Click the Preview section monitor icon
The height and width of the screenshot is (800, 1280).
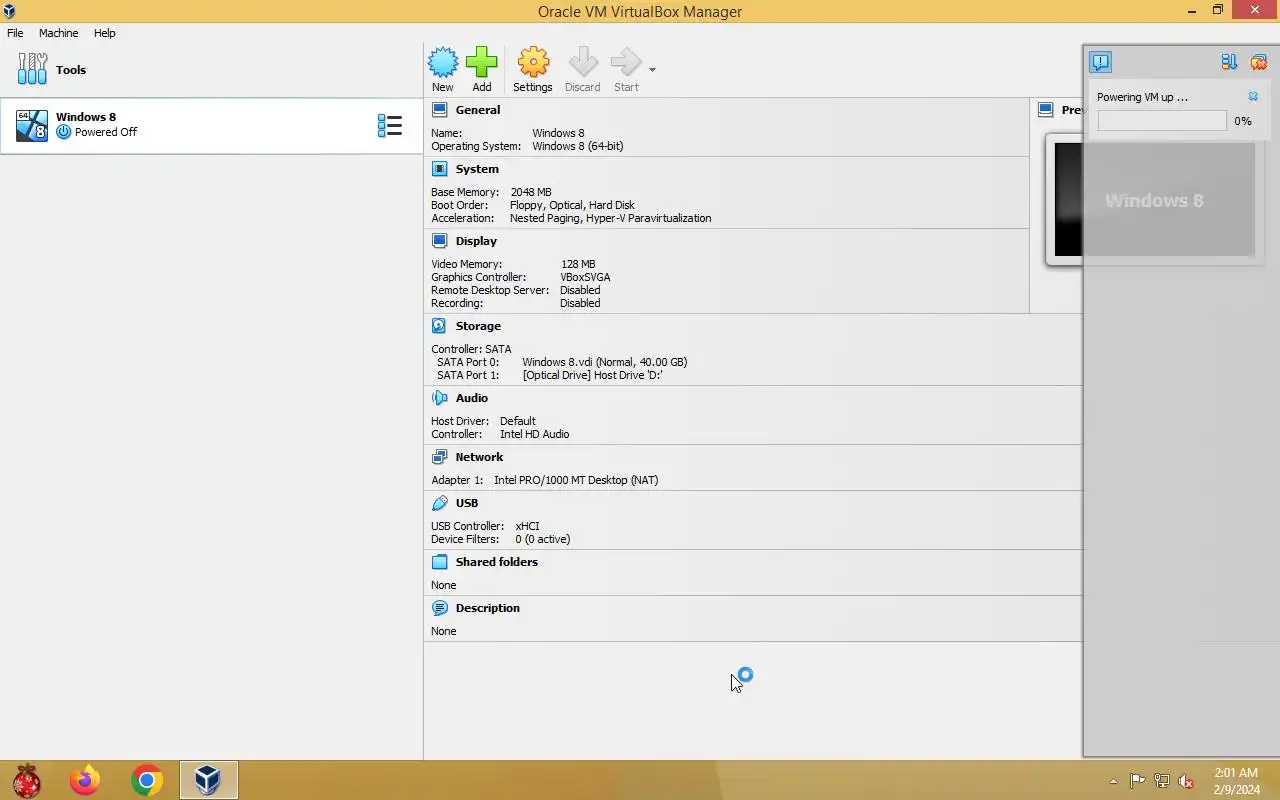1045,110
